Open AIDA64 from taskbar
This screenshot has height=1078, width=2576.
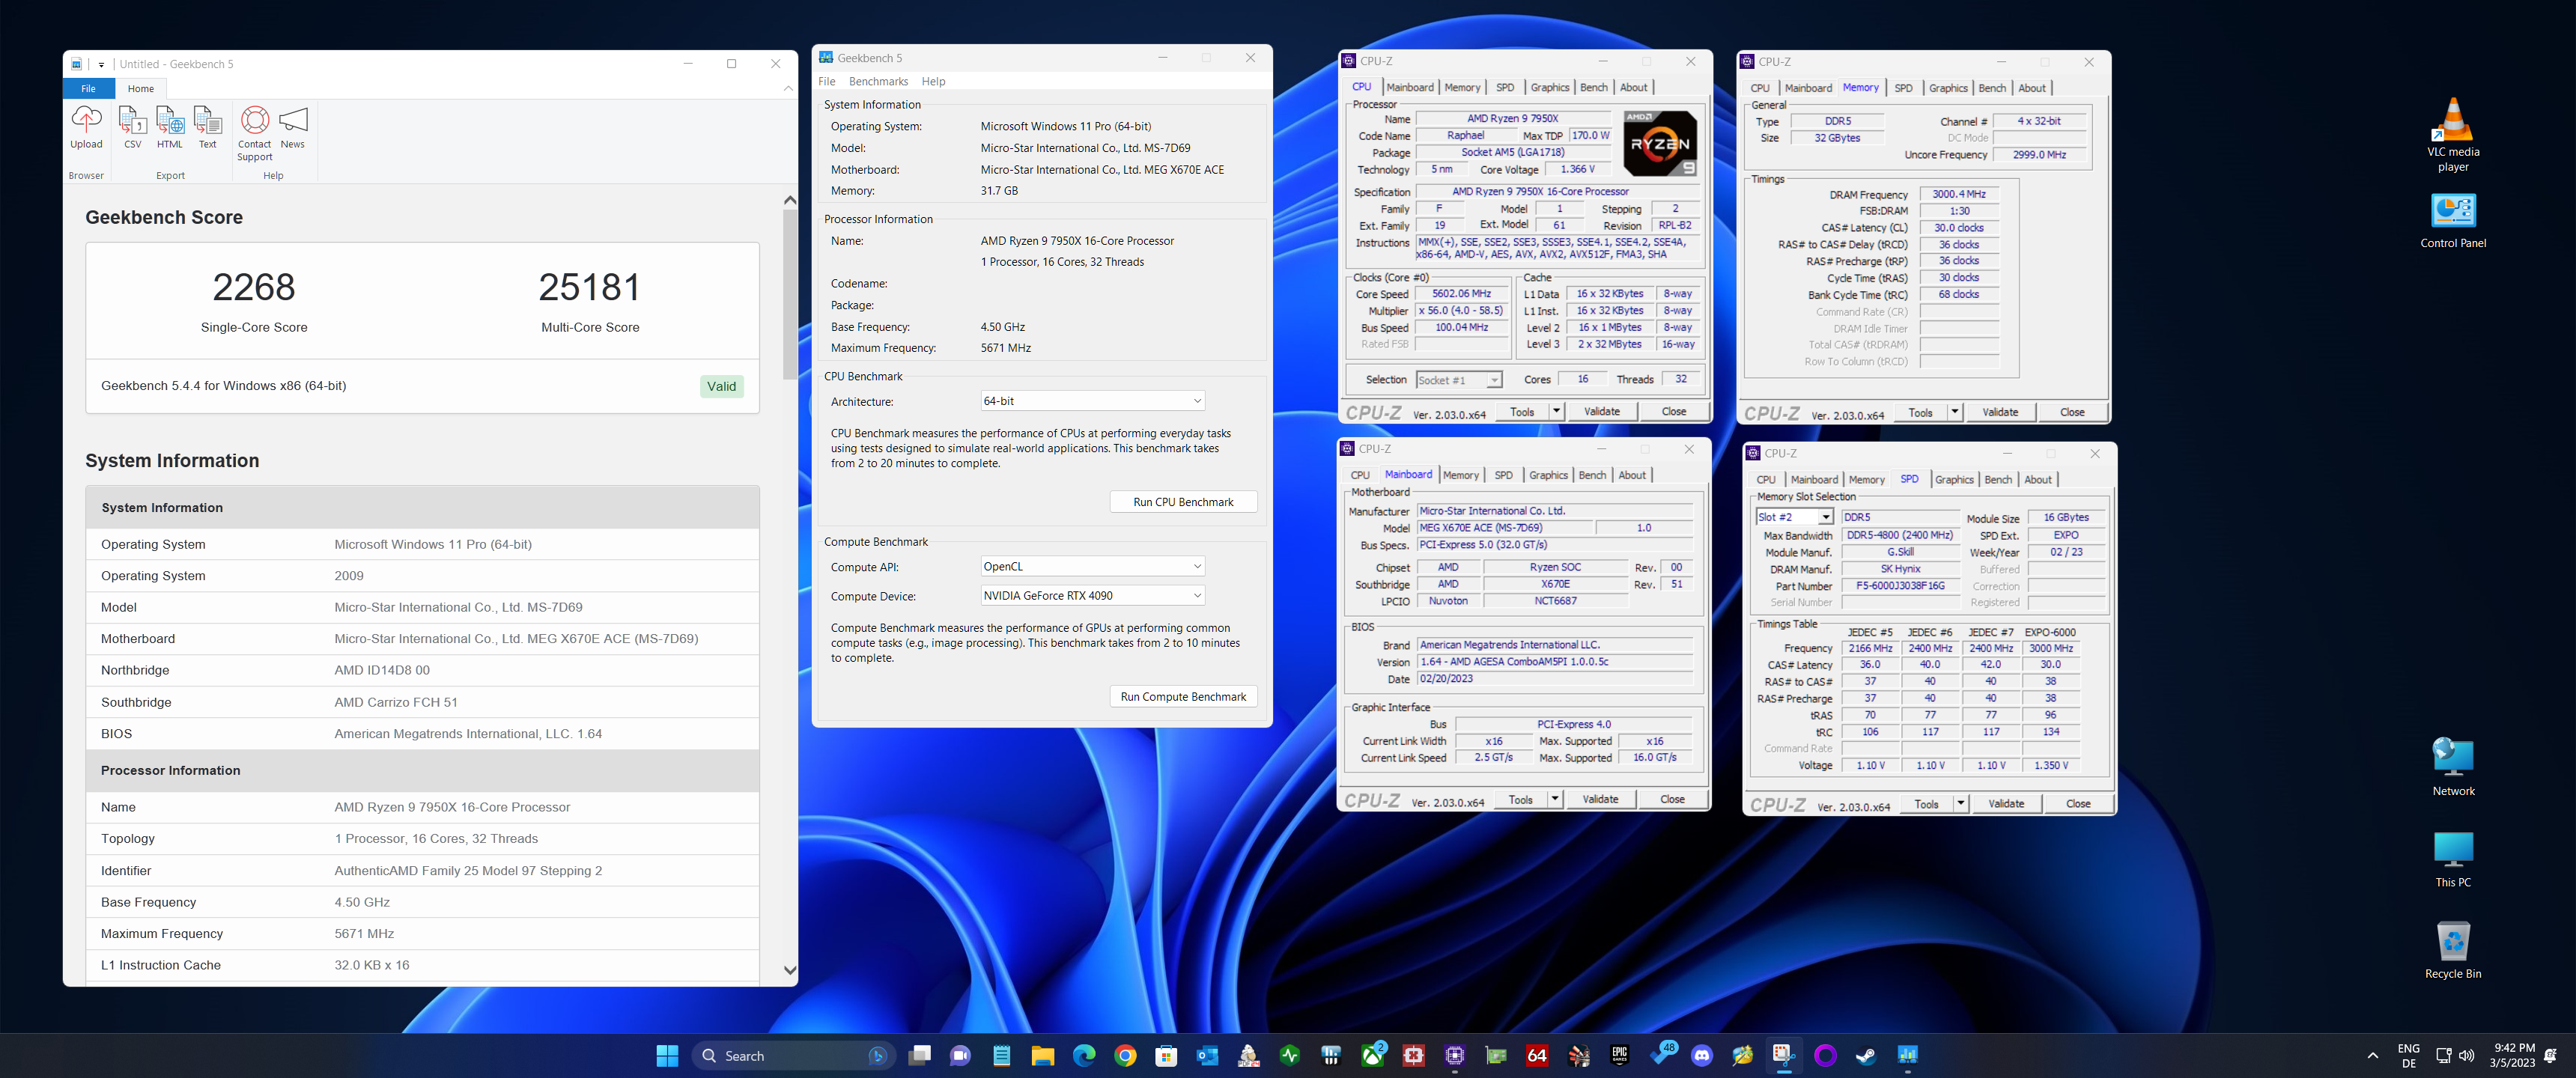pos(1537,1055)
